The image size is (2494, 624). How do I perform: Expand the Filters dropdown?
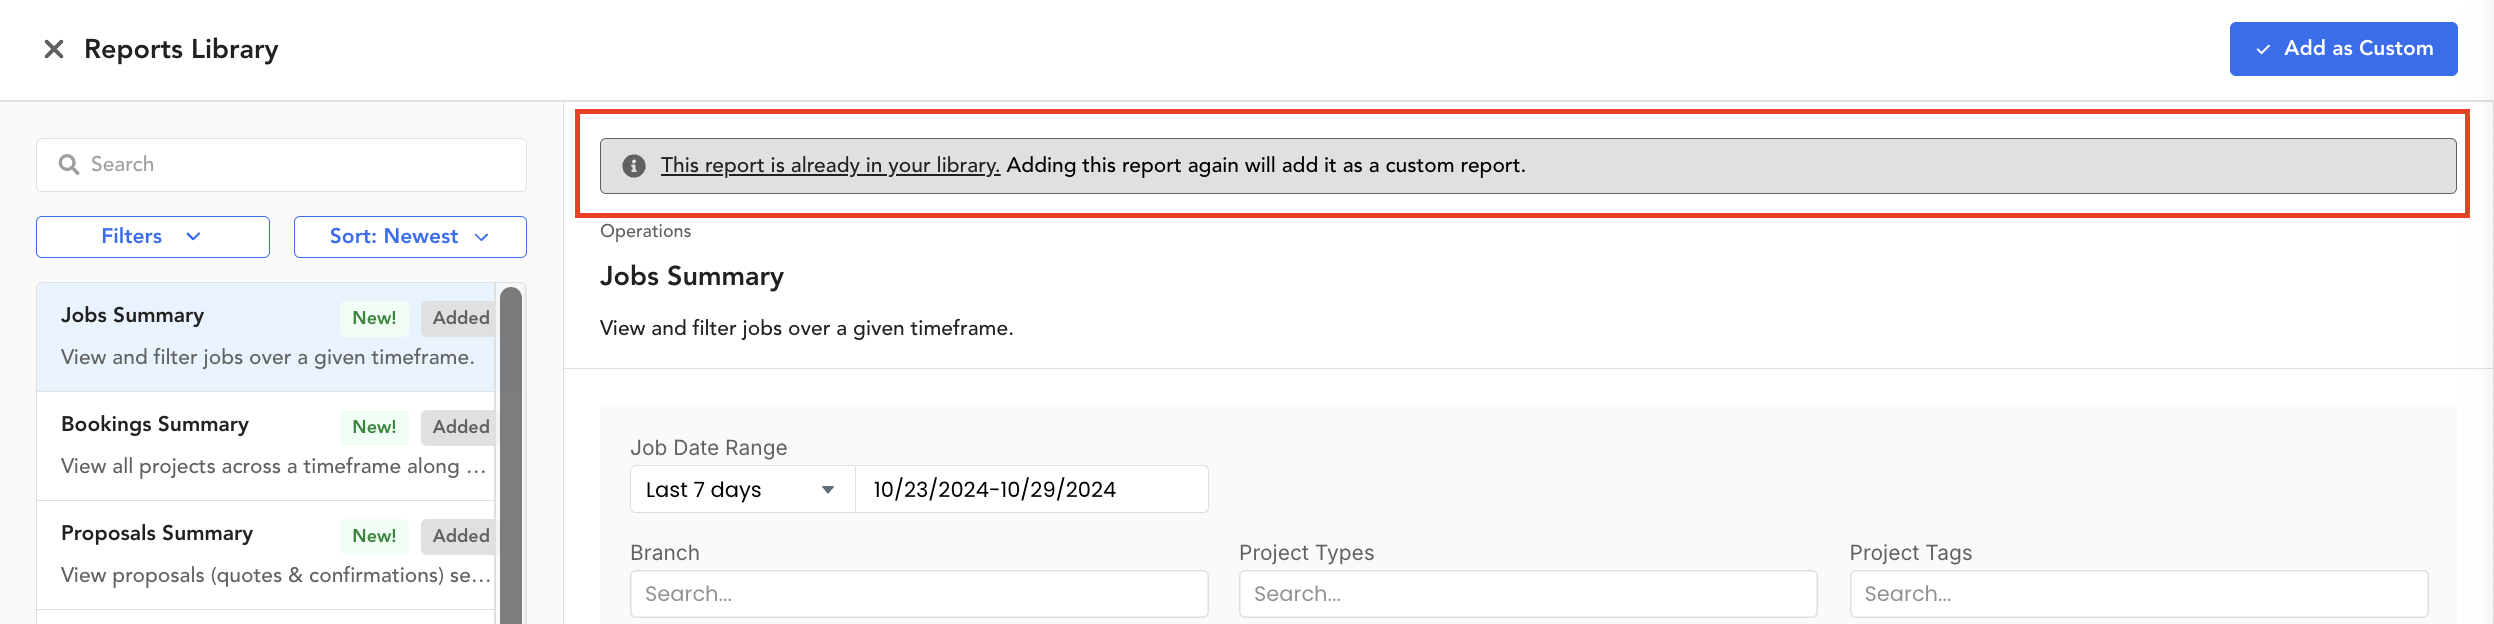pyautogui.click(x=153, y=237)
